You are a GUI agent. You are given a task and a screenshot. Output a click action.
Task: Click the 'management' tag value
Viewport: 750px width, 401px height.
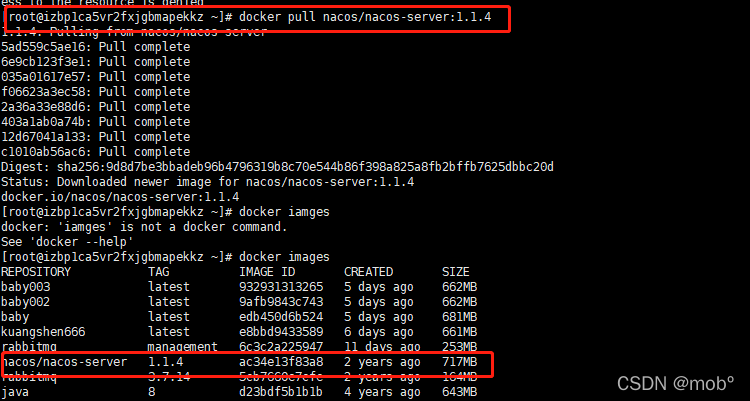click(183, 347)
